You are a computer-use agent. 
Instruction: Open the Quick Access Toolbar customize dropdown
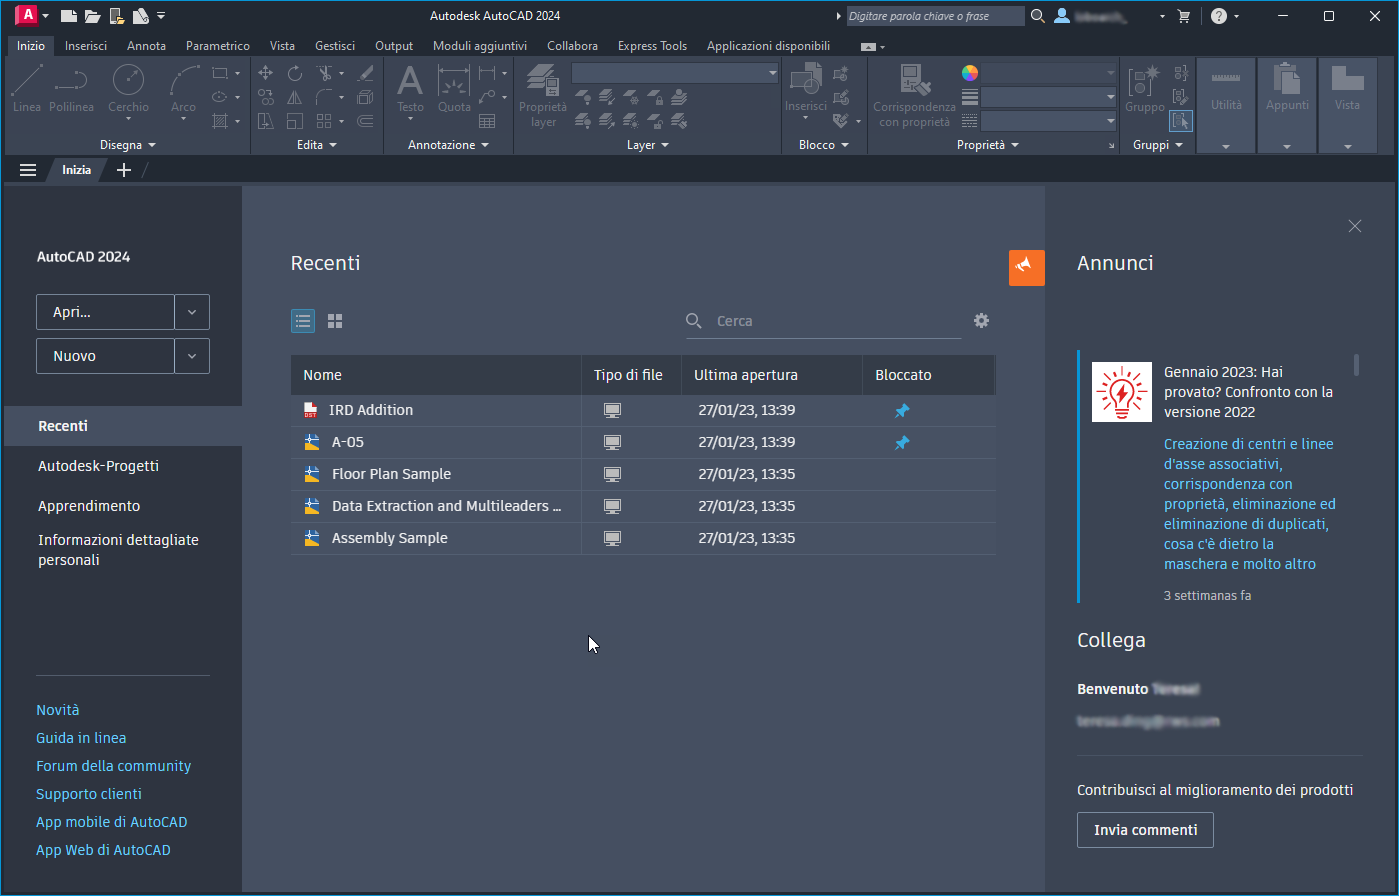point(161,16)
